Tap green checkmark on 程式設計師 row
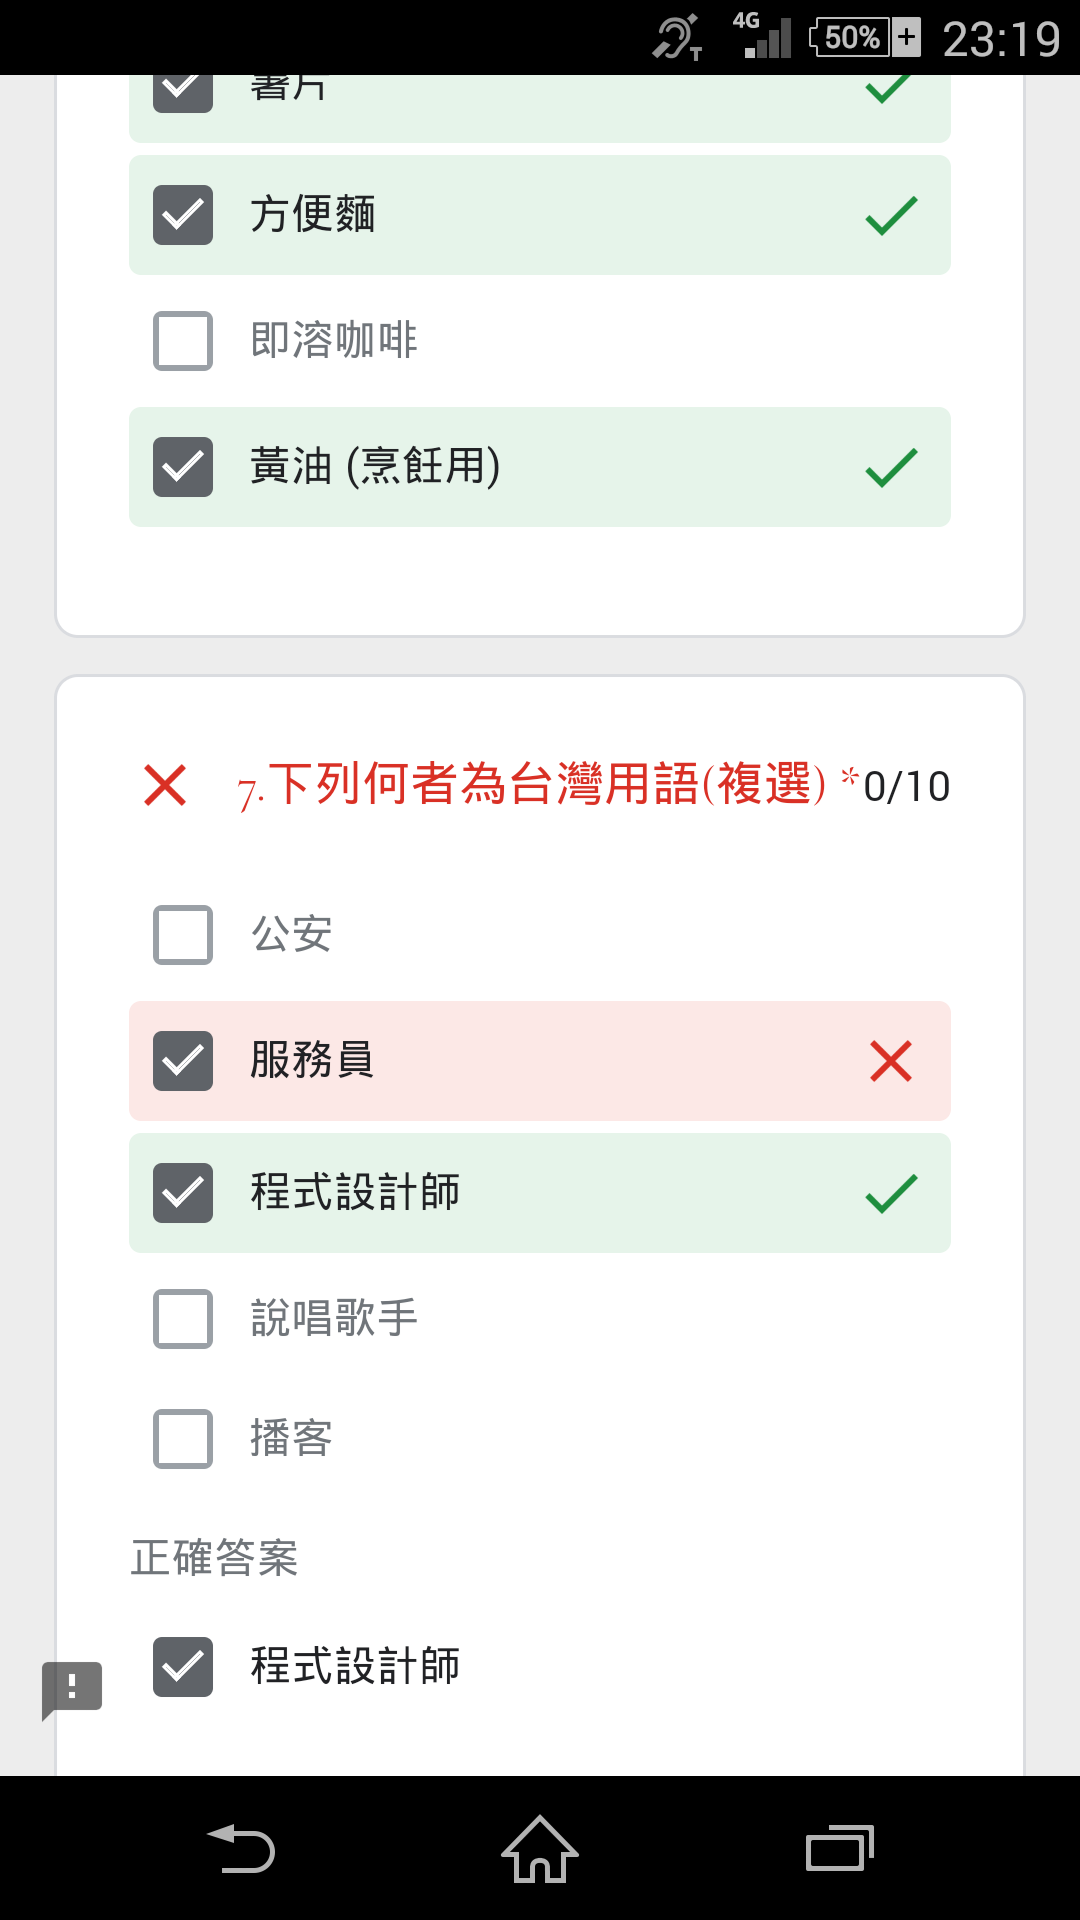The height and width of the screenshot is (1920, 1080). pyautogui.click(x=891, y=1193)
